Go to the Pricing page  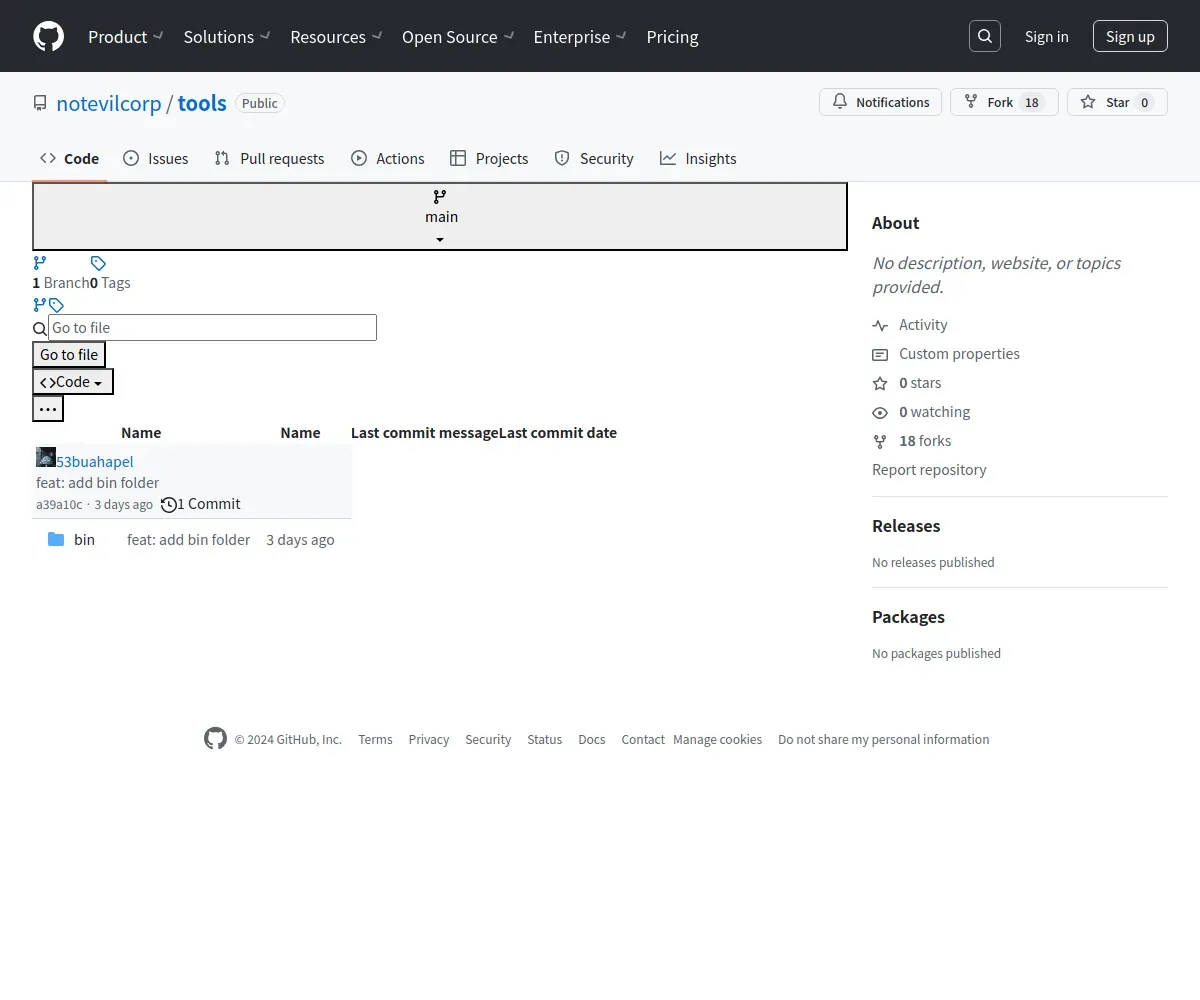tap(672, 36)
